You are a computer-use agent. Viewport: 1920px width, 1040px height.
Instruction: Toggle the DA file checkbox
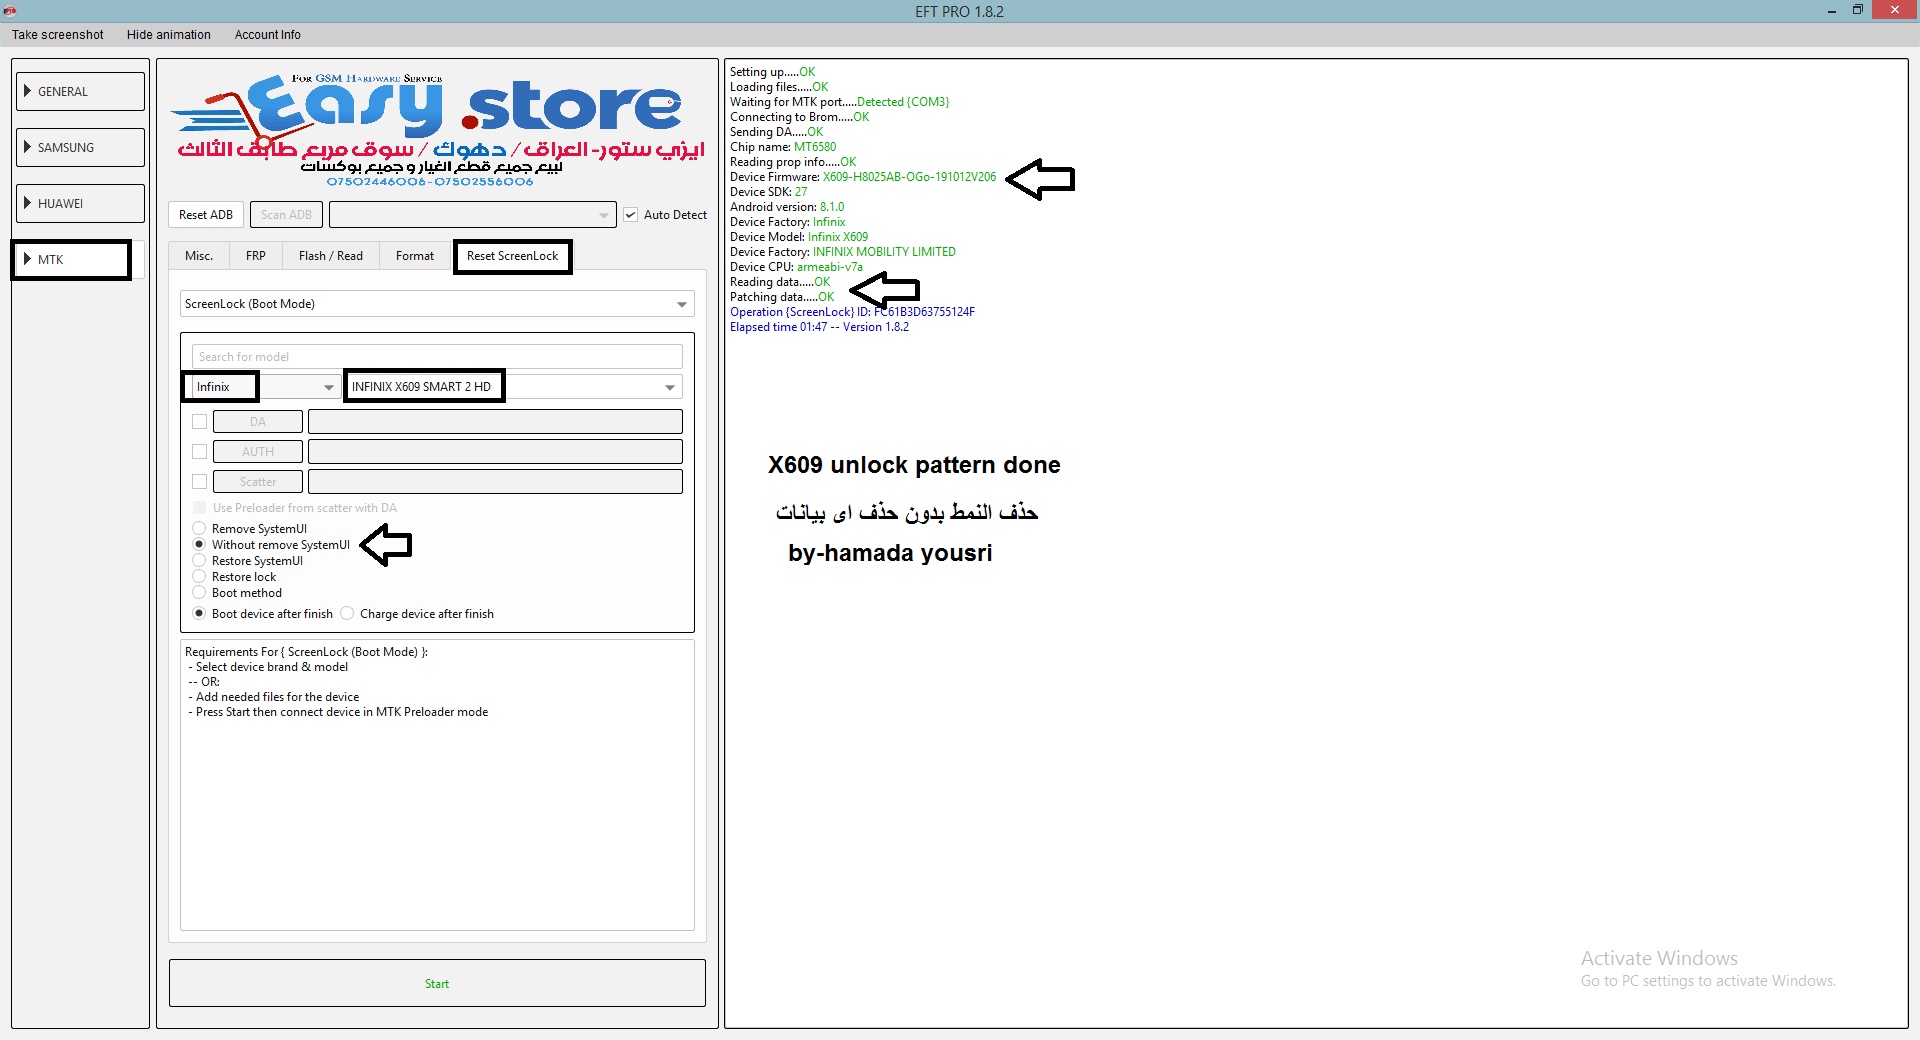(200, 422)
